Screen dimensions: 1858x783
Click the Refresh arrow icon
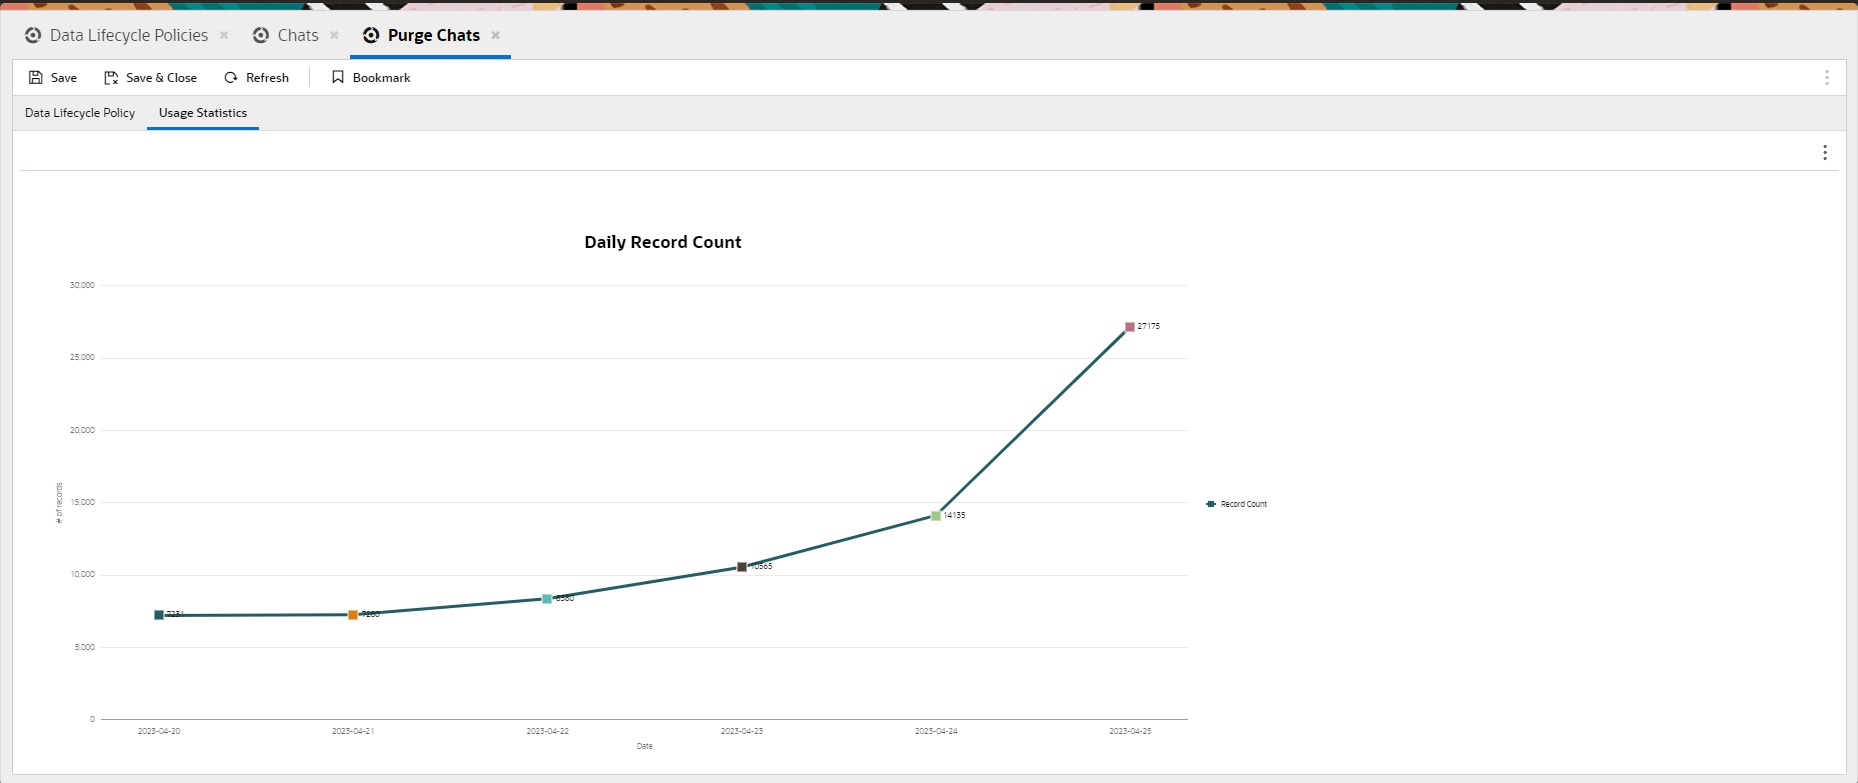231,77
